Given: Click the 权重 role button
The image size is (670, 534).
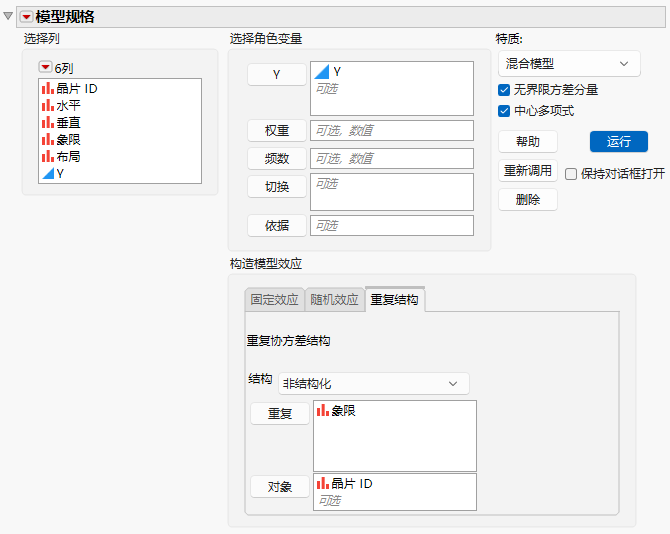Looking at the screenshot, I should click(276, 130).
